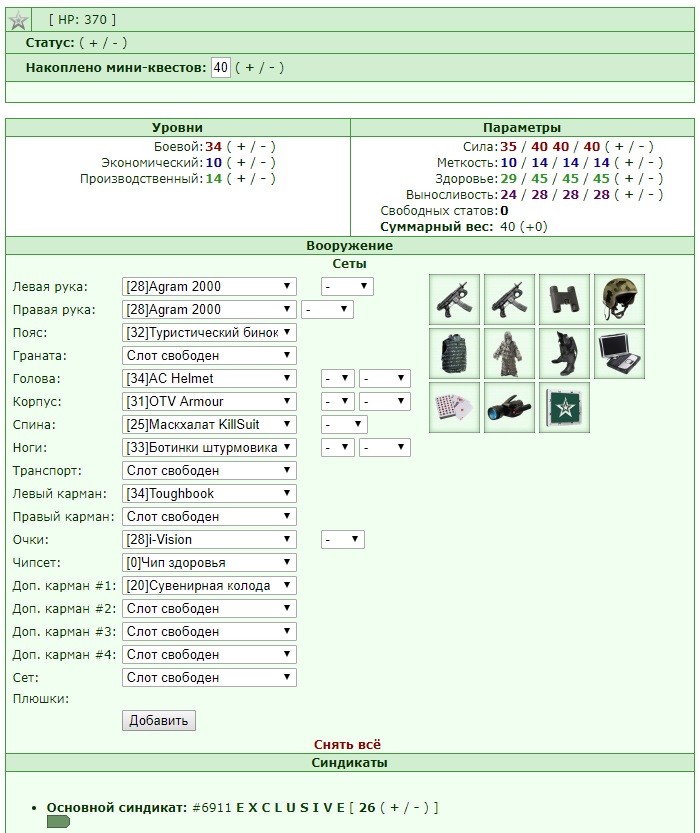
Task: Open the first modifier dropdown for Голова
Action: [x=338, y=378]
